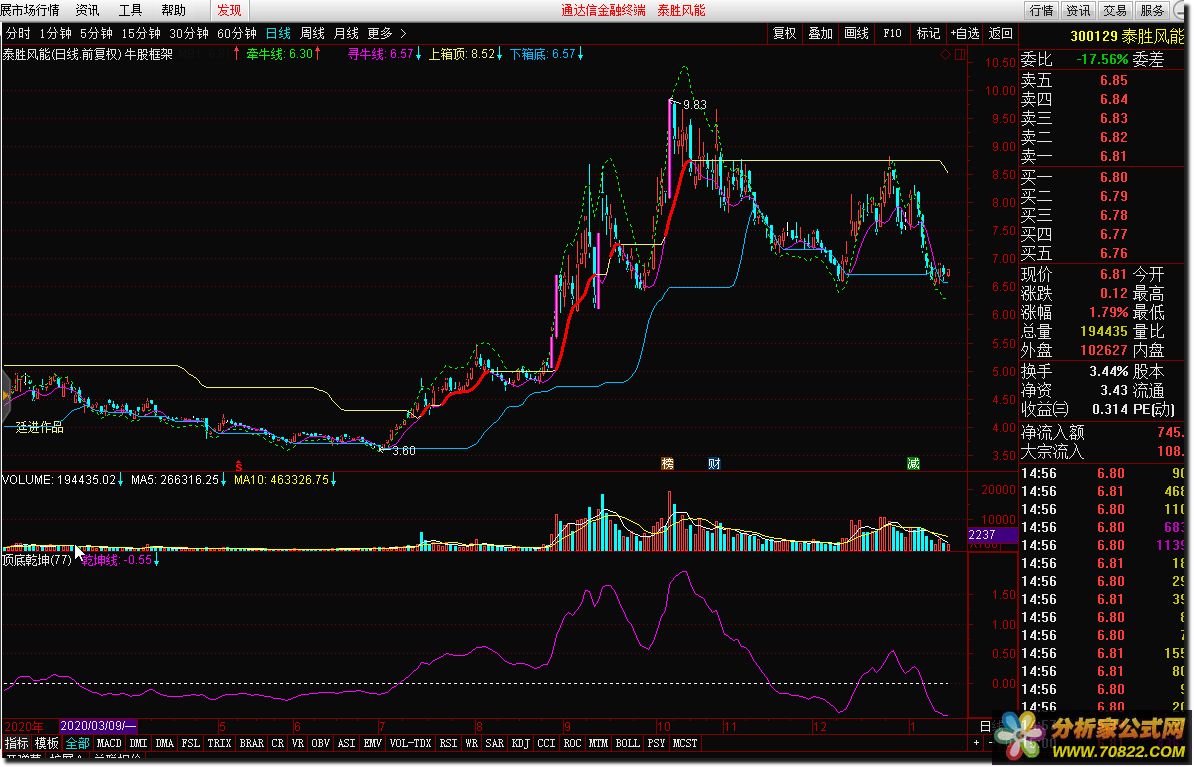Click the 卖一 ask price 6.81
This screenshot has height=767, width=1194.
pos(1113,156)
